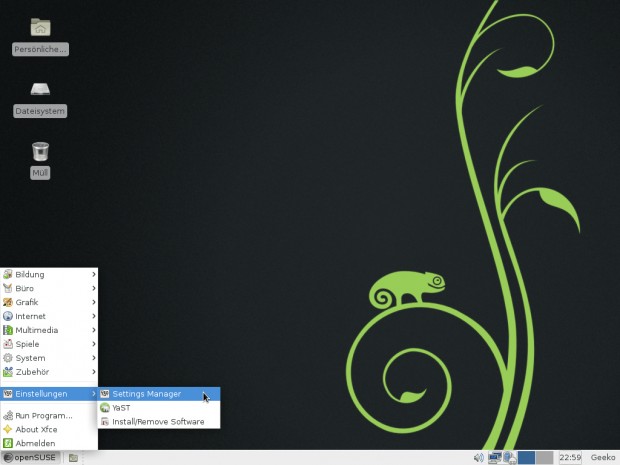The height and width of the screenshot is (465, 620).
Task: Click the Settings Manager icon in submenu
Action: pyautogui.click(x=104, y=393)
